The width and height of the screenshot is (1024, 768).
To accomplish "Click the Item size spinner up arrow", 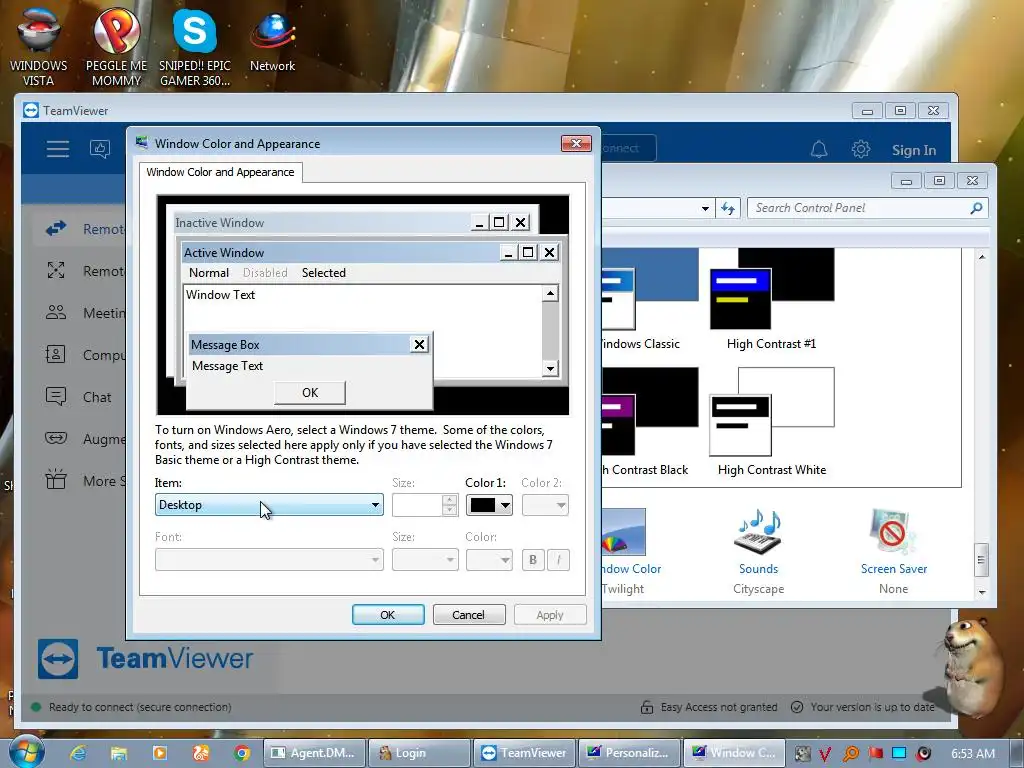I will [x=449, y=500].
